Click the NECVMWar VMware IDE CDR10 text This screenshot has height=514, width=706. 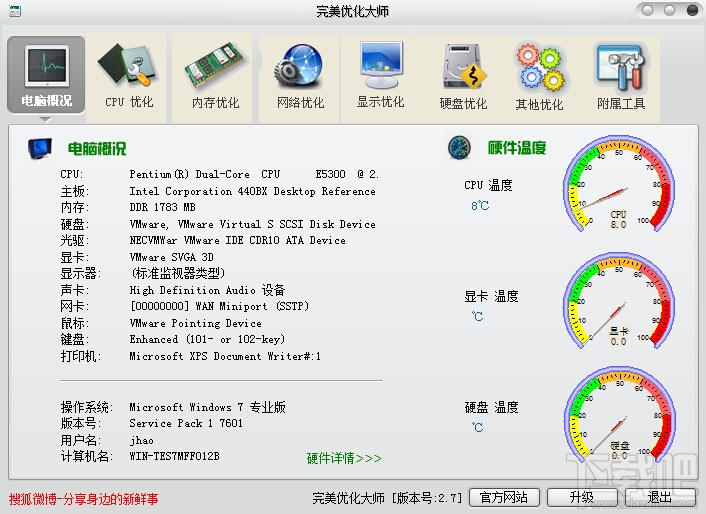[237, 240]
